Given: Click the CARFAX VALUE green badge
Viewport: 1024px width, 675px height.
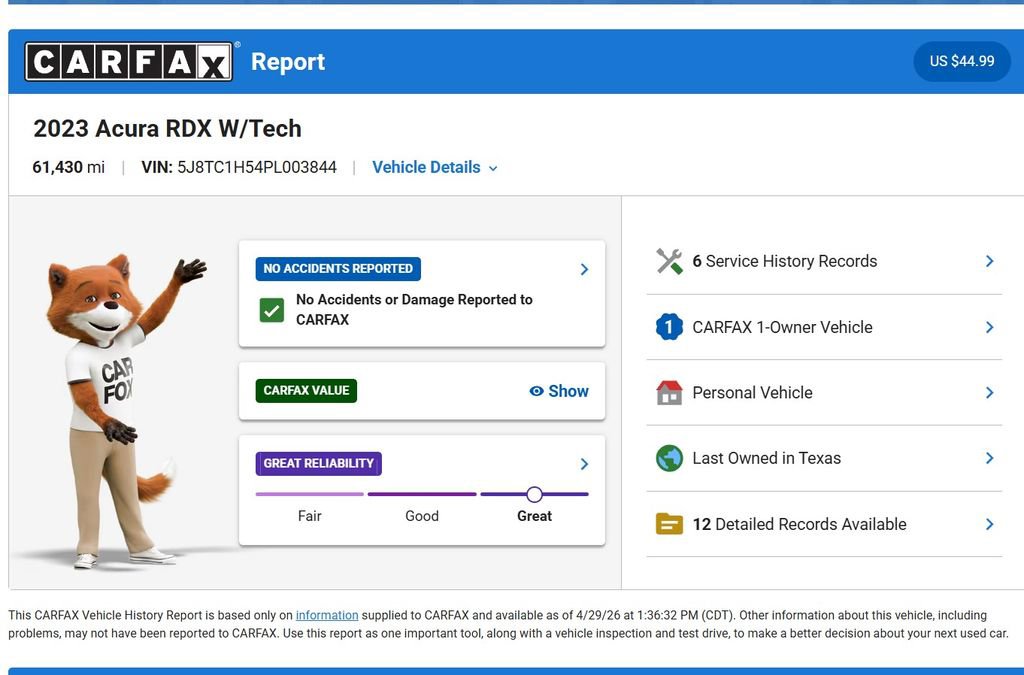Looking at the screenshot, I should (306, 391).
